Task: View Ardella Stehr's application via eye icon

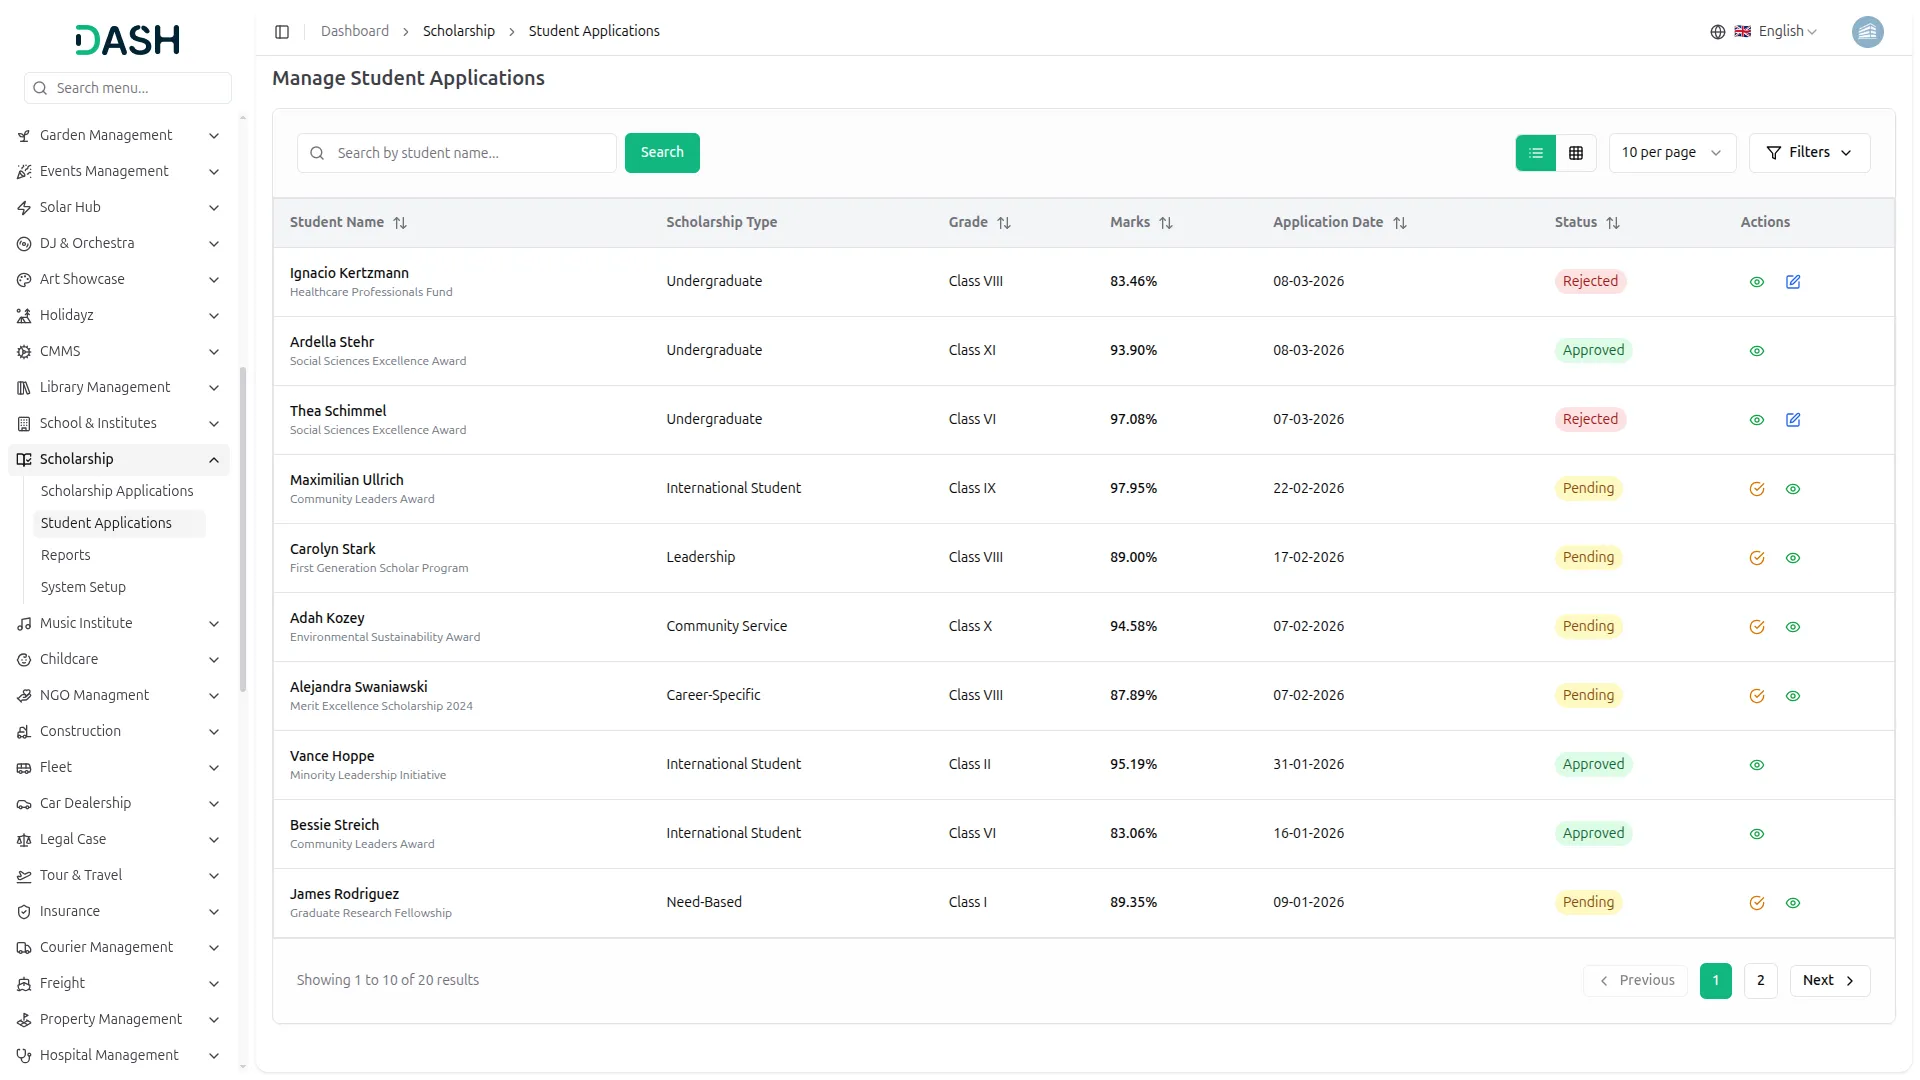Action: [1756, 351]
